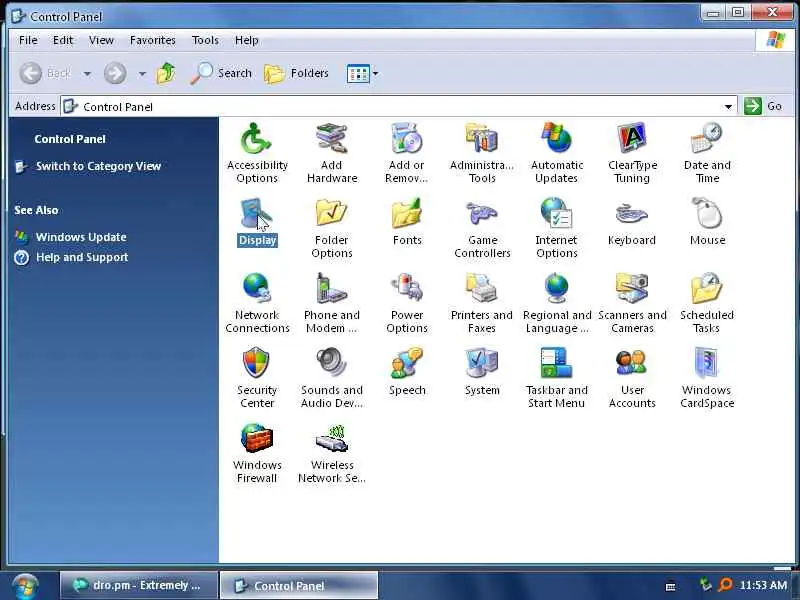Viewport: 800px width, 600px height.
Task: Click Help and Support link
Action: 82,257
